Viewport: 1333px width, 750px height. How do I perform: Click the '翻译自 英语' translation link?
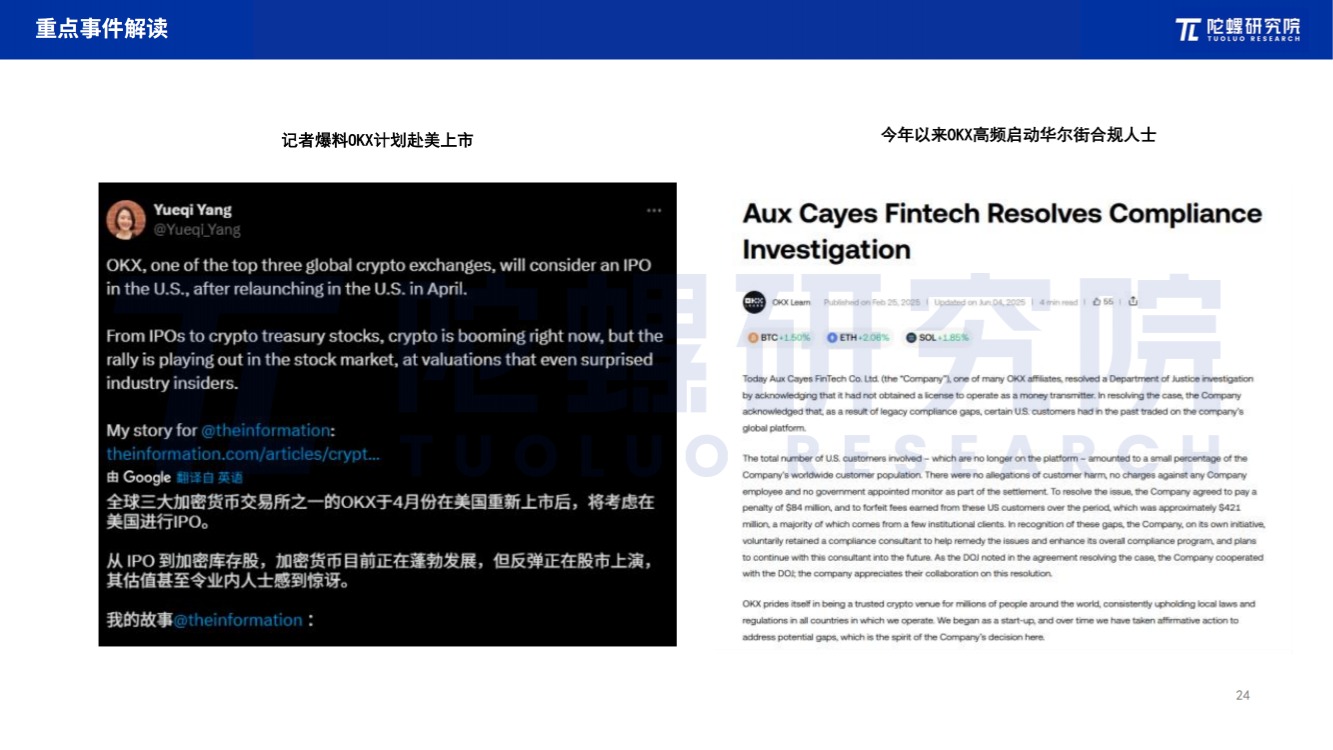209,478
